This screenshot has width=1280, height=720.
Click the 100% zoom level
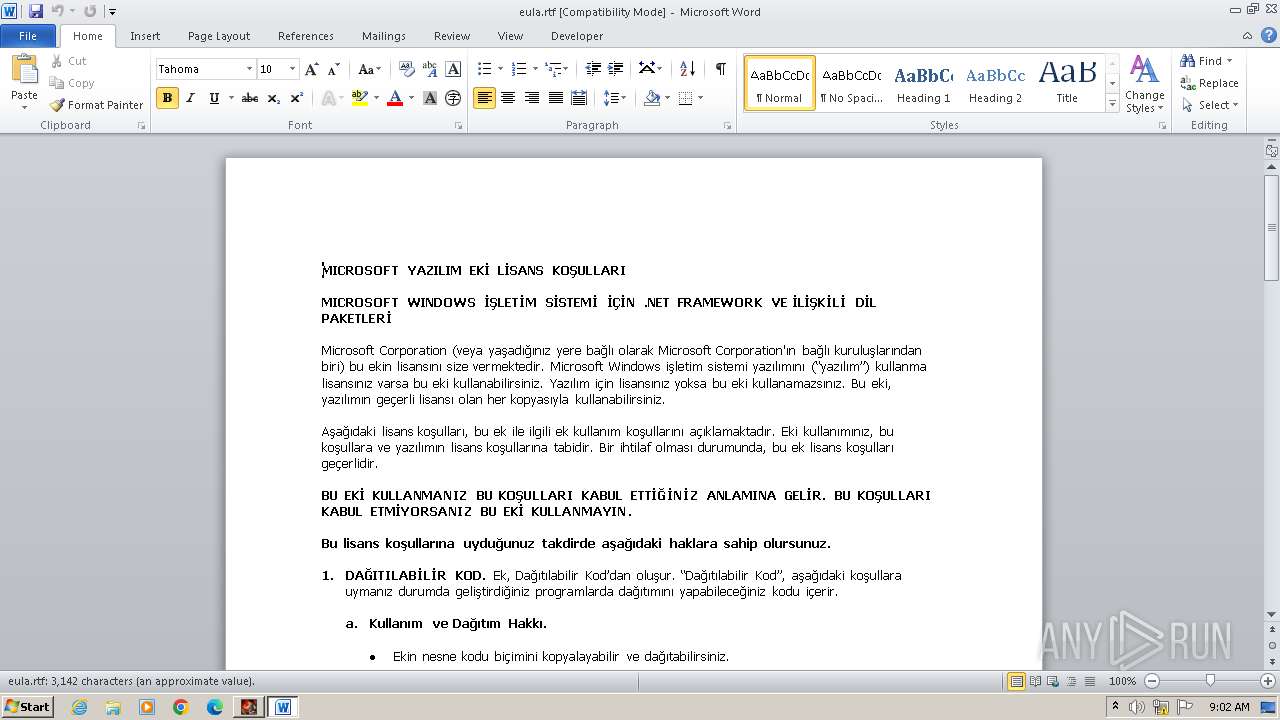1122,681
